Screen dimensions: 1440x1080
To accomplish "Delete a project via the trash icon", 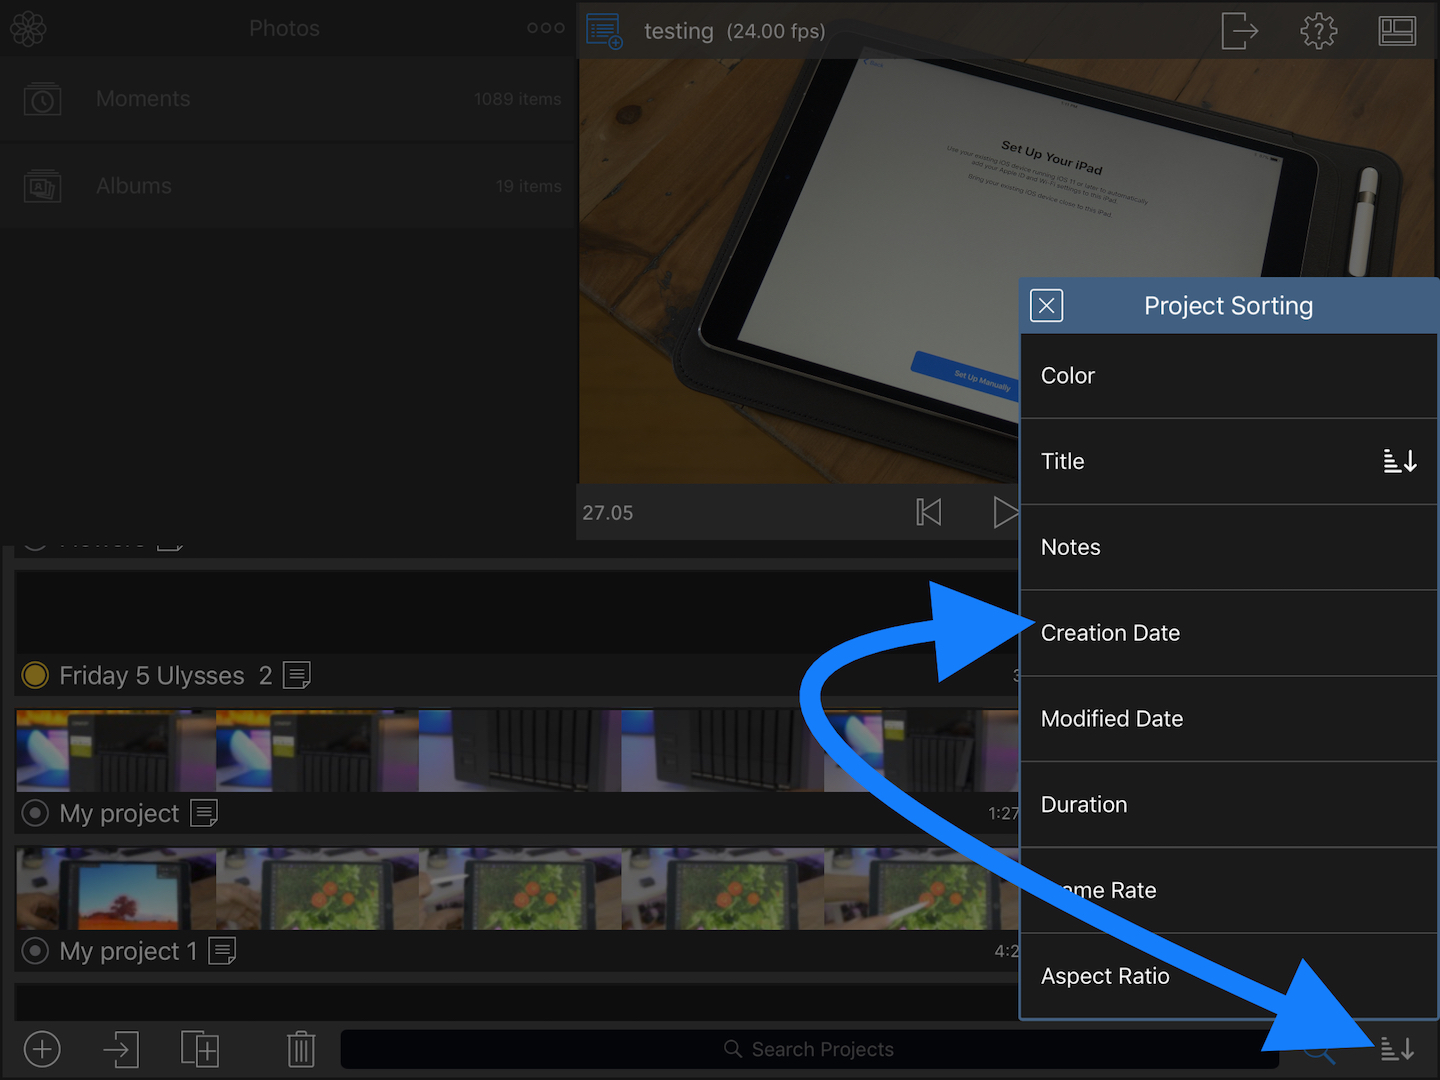I will [301, 1049].
